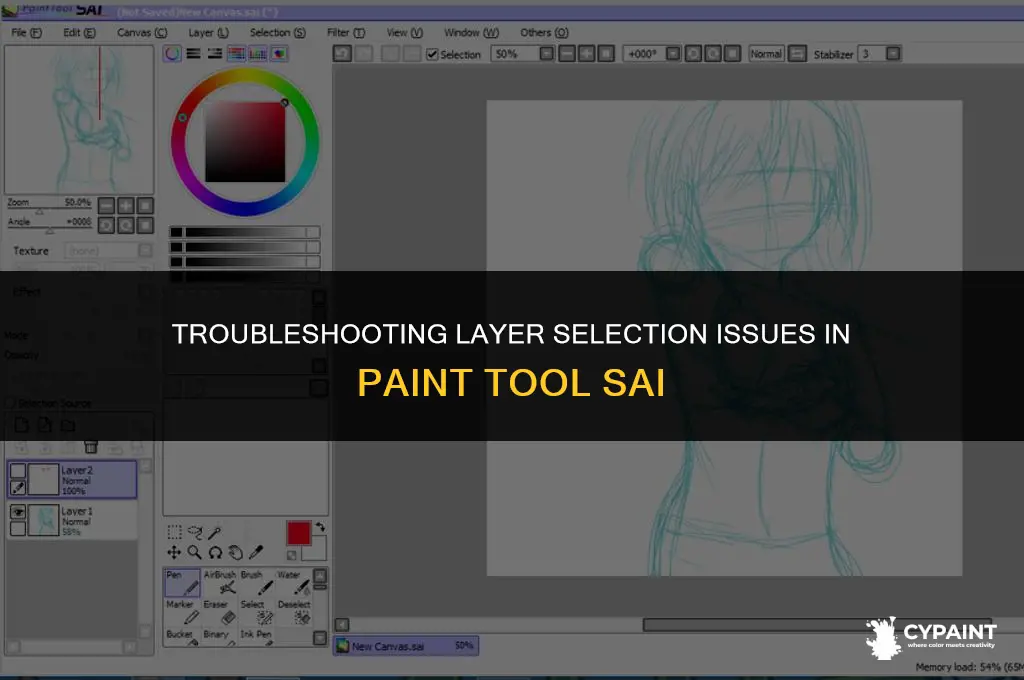Screen dimensions: 1024x680
Task: Open the Layer menu
Action: [208, 33]
